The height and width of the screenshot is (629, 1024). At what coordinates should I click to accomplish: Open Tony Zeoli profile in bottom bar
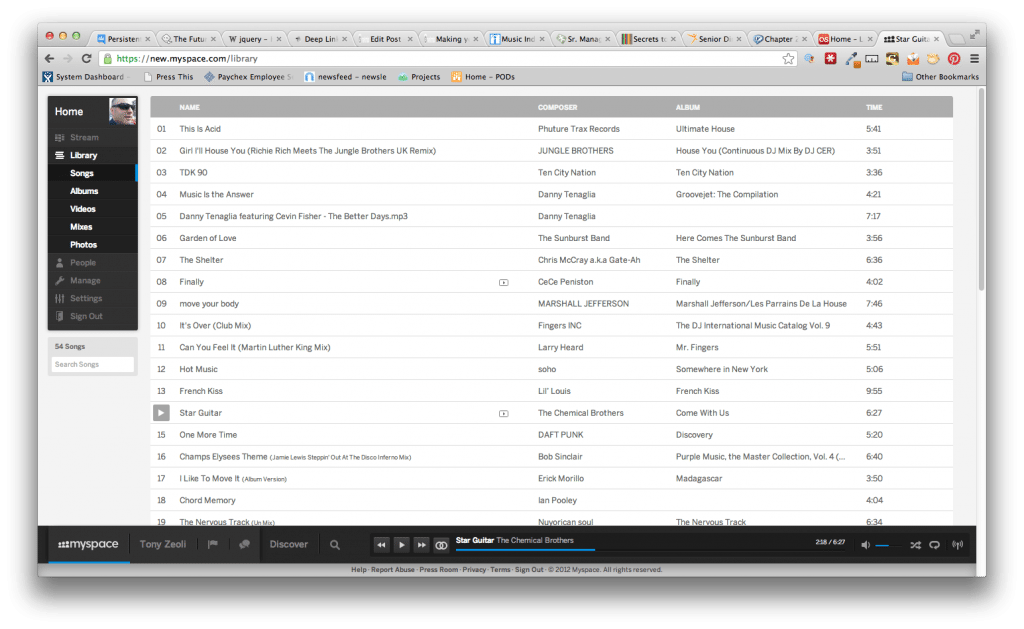click(x=163, y=544)
